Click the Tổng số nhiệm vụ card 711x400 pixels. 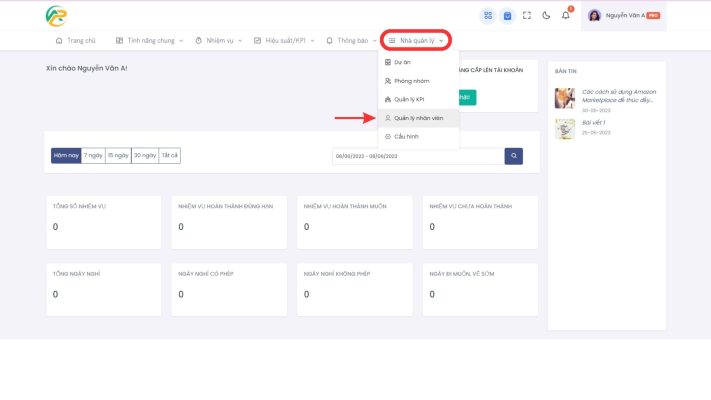coord(103,222)
